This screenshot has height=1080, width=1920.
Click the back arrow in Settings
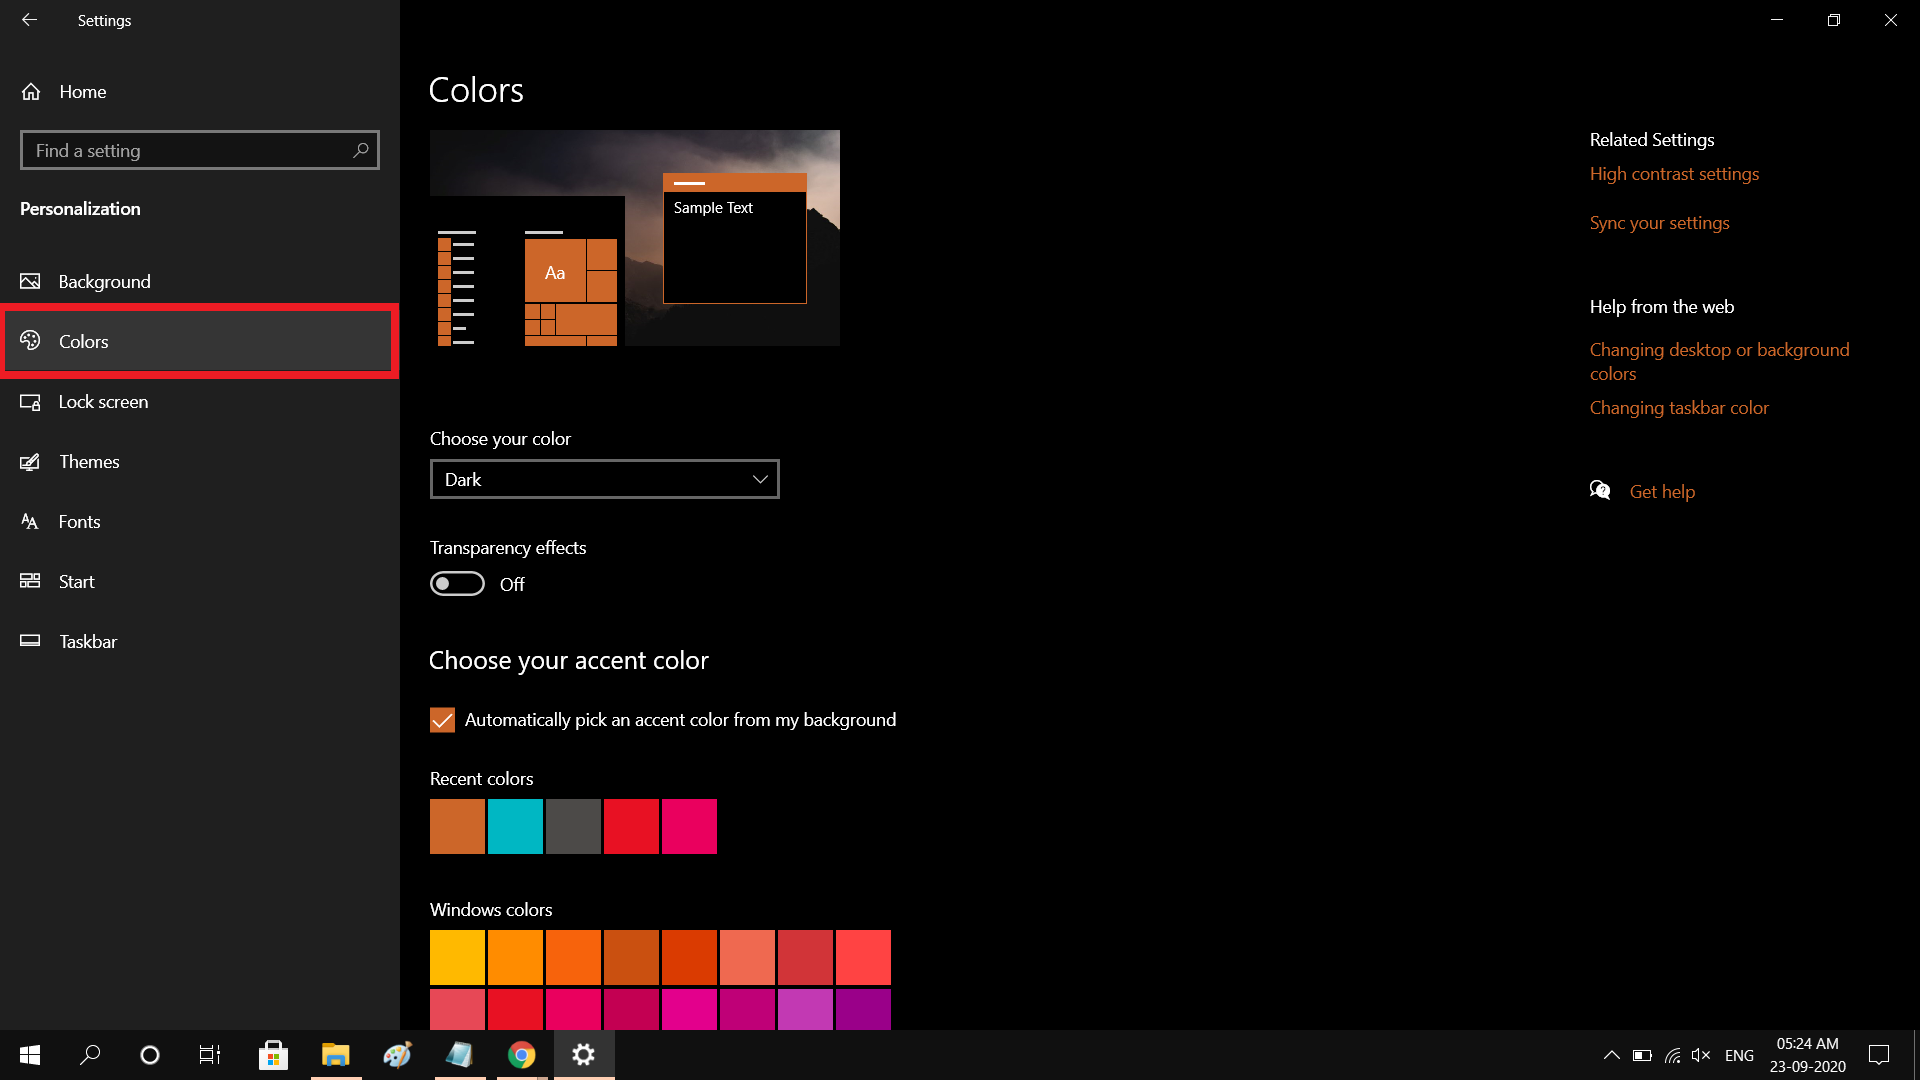pos(29,20)
